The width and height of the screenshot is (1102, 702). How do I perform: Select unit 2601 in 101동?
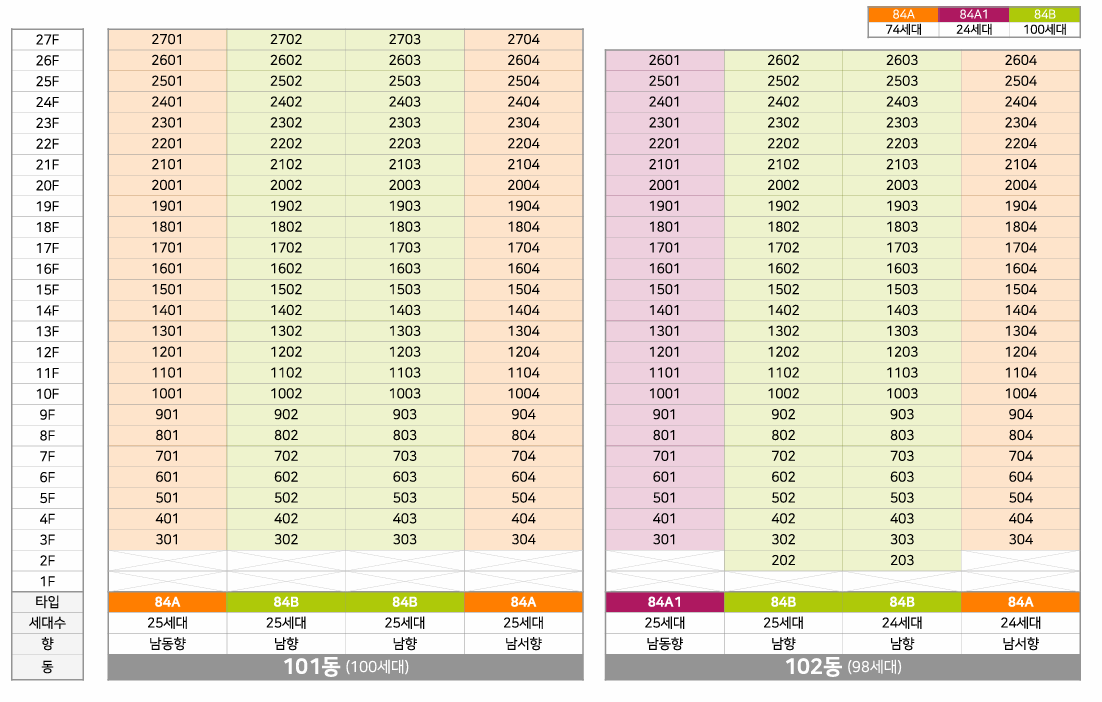coord(167,60)
